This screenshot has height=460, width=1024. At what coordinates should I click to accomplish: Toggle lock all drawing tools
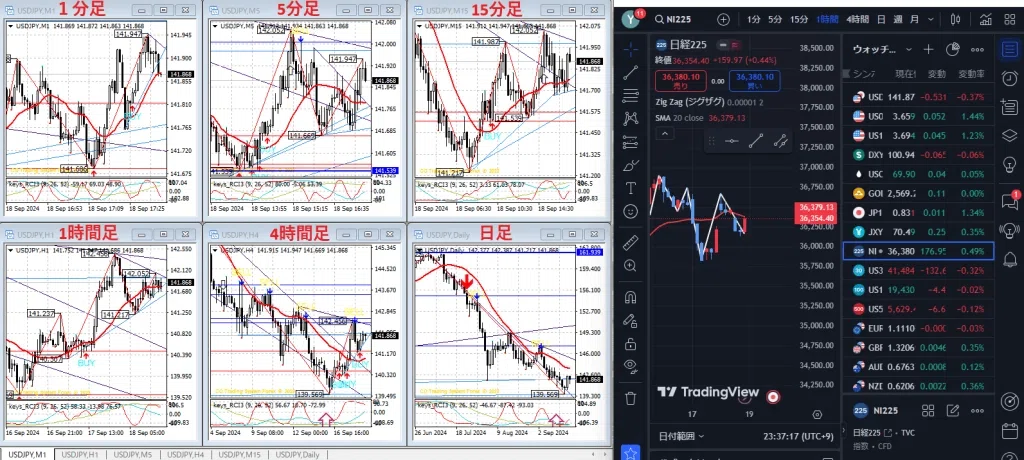[631, 343]
